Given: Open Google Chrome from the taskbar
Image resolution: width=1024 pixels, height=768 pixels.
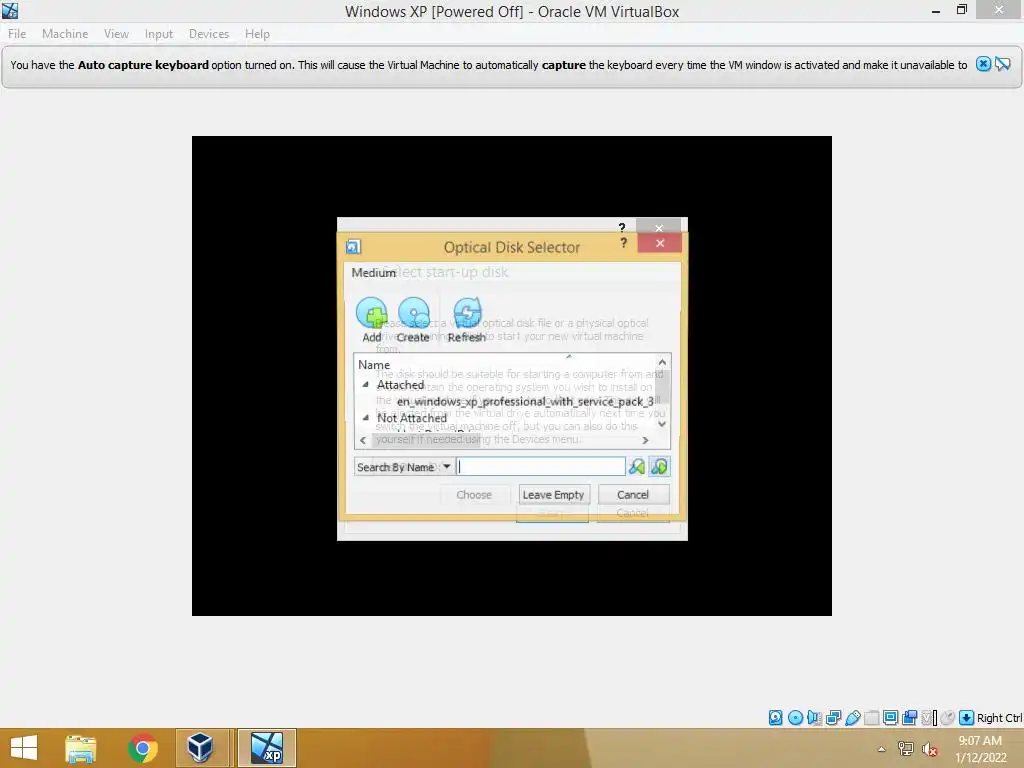Looking at the screenshot, I should (x=142, y=748).
